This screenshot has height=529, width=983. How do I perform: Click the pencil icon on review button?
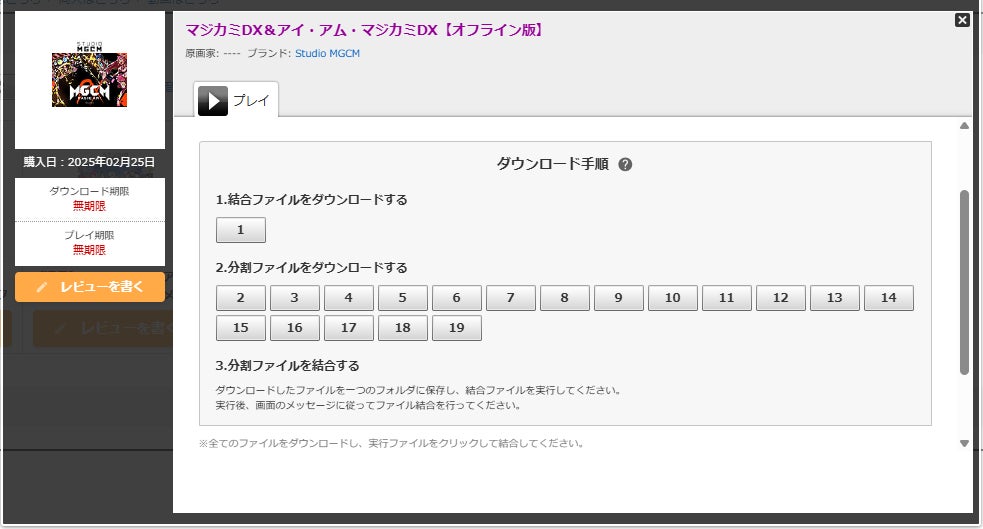coord(42,287)
